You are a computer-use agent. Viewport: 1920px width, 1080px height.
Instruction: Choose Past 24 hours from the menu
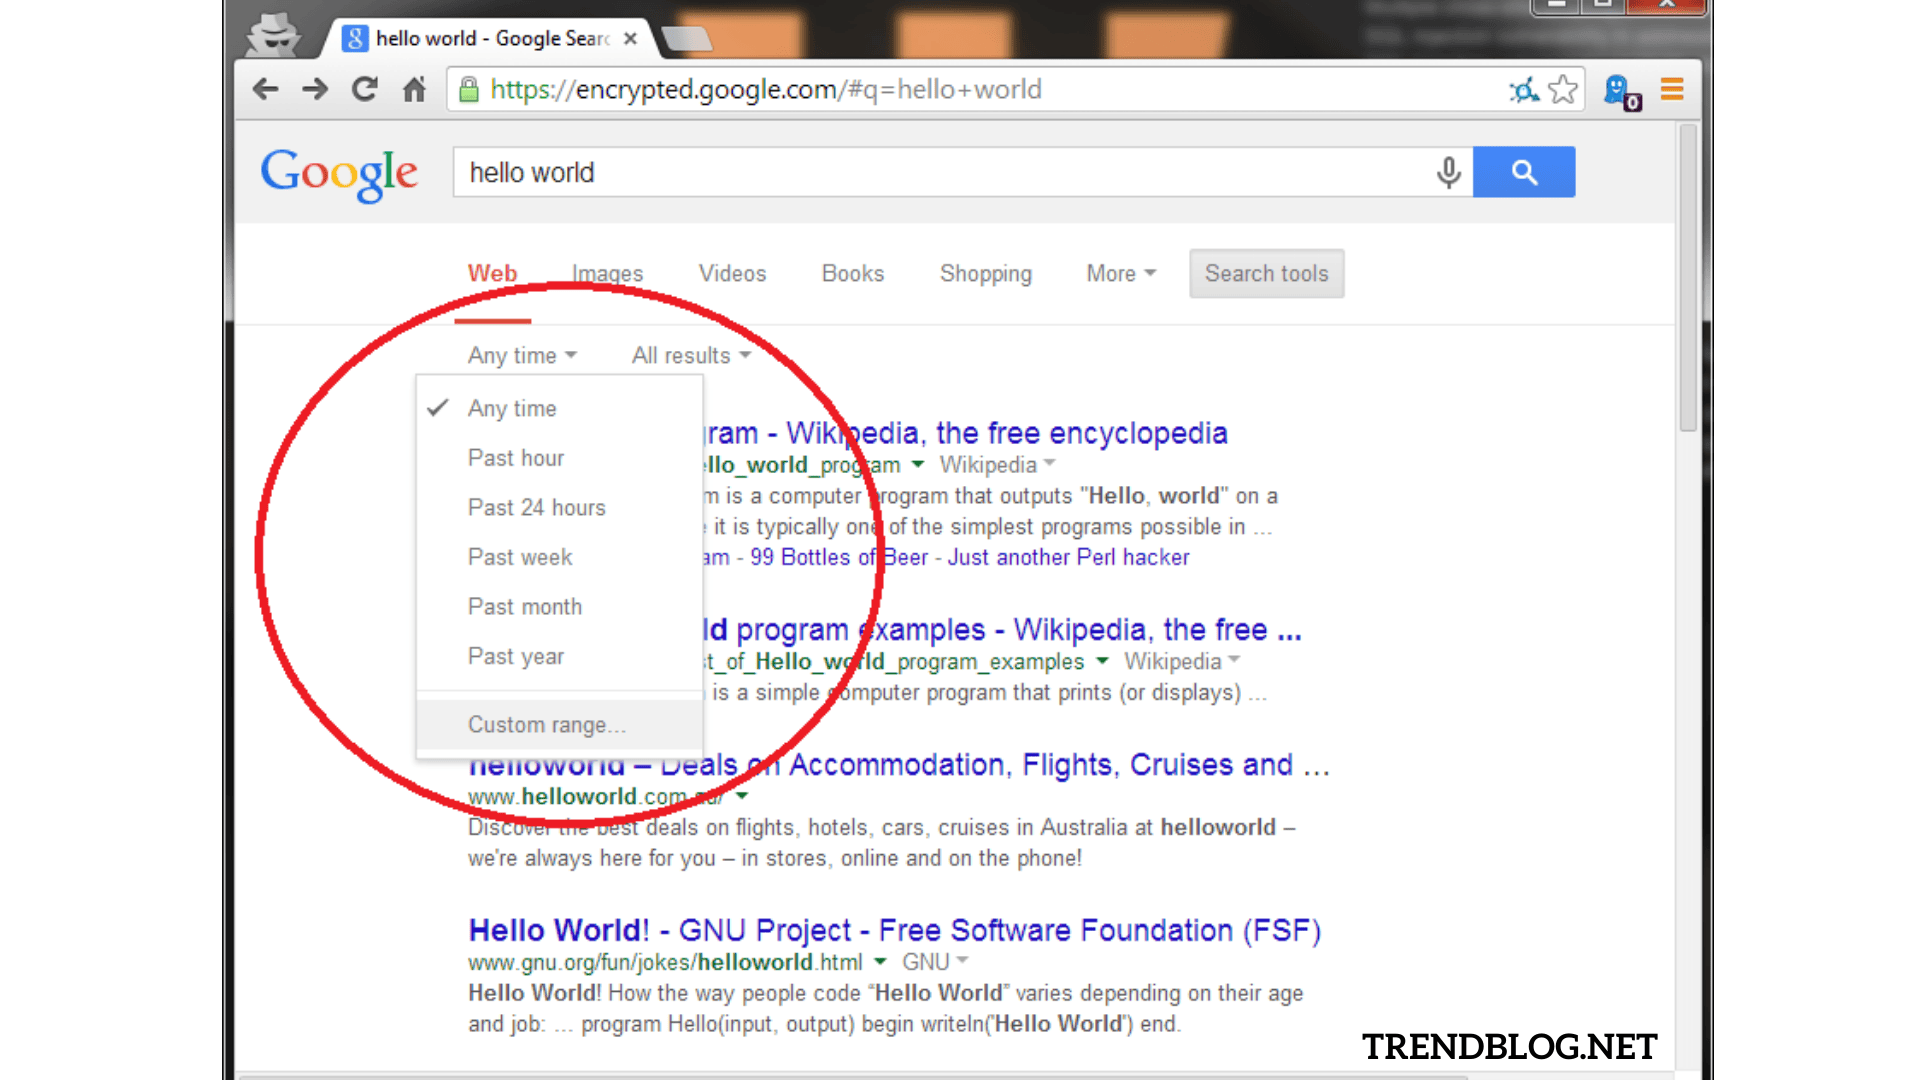pos(559,508)
